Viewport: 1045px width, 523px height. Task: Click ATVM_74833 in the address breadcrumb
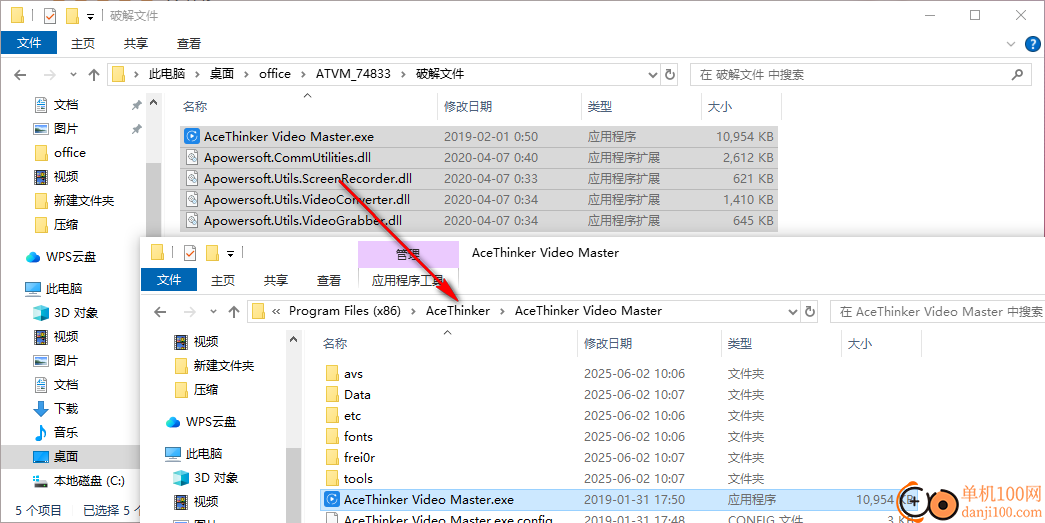(x=353, y=74)
